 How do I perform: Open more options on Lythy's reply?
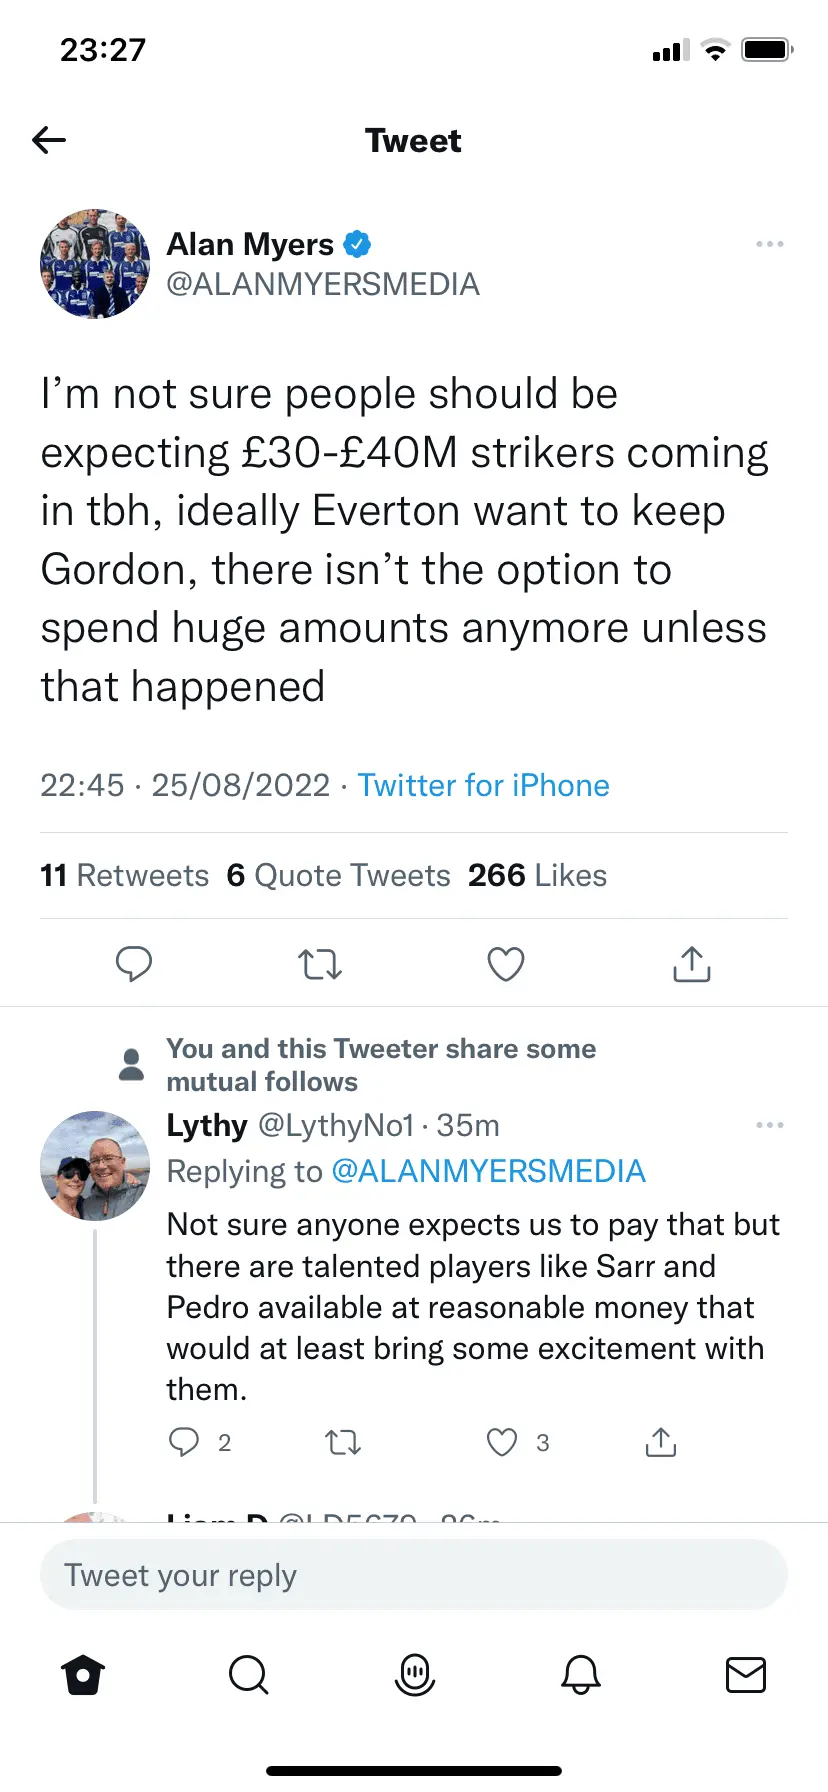click(769, 1125)
